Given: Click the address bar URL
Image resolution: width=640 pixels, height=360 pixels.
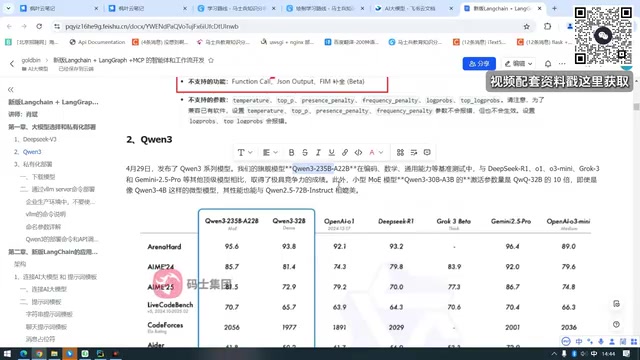Looking at the screenshot, I should point(152,26).
